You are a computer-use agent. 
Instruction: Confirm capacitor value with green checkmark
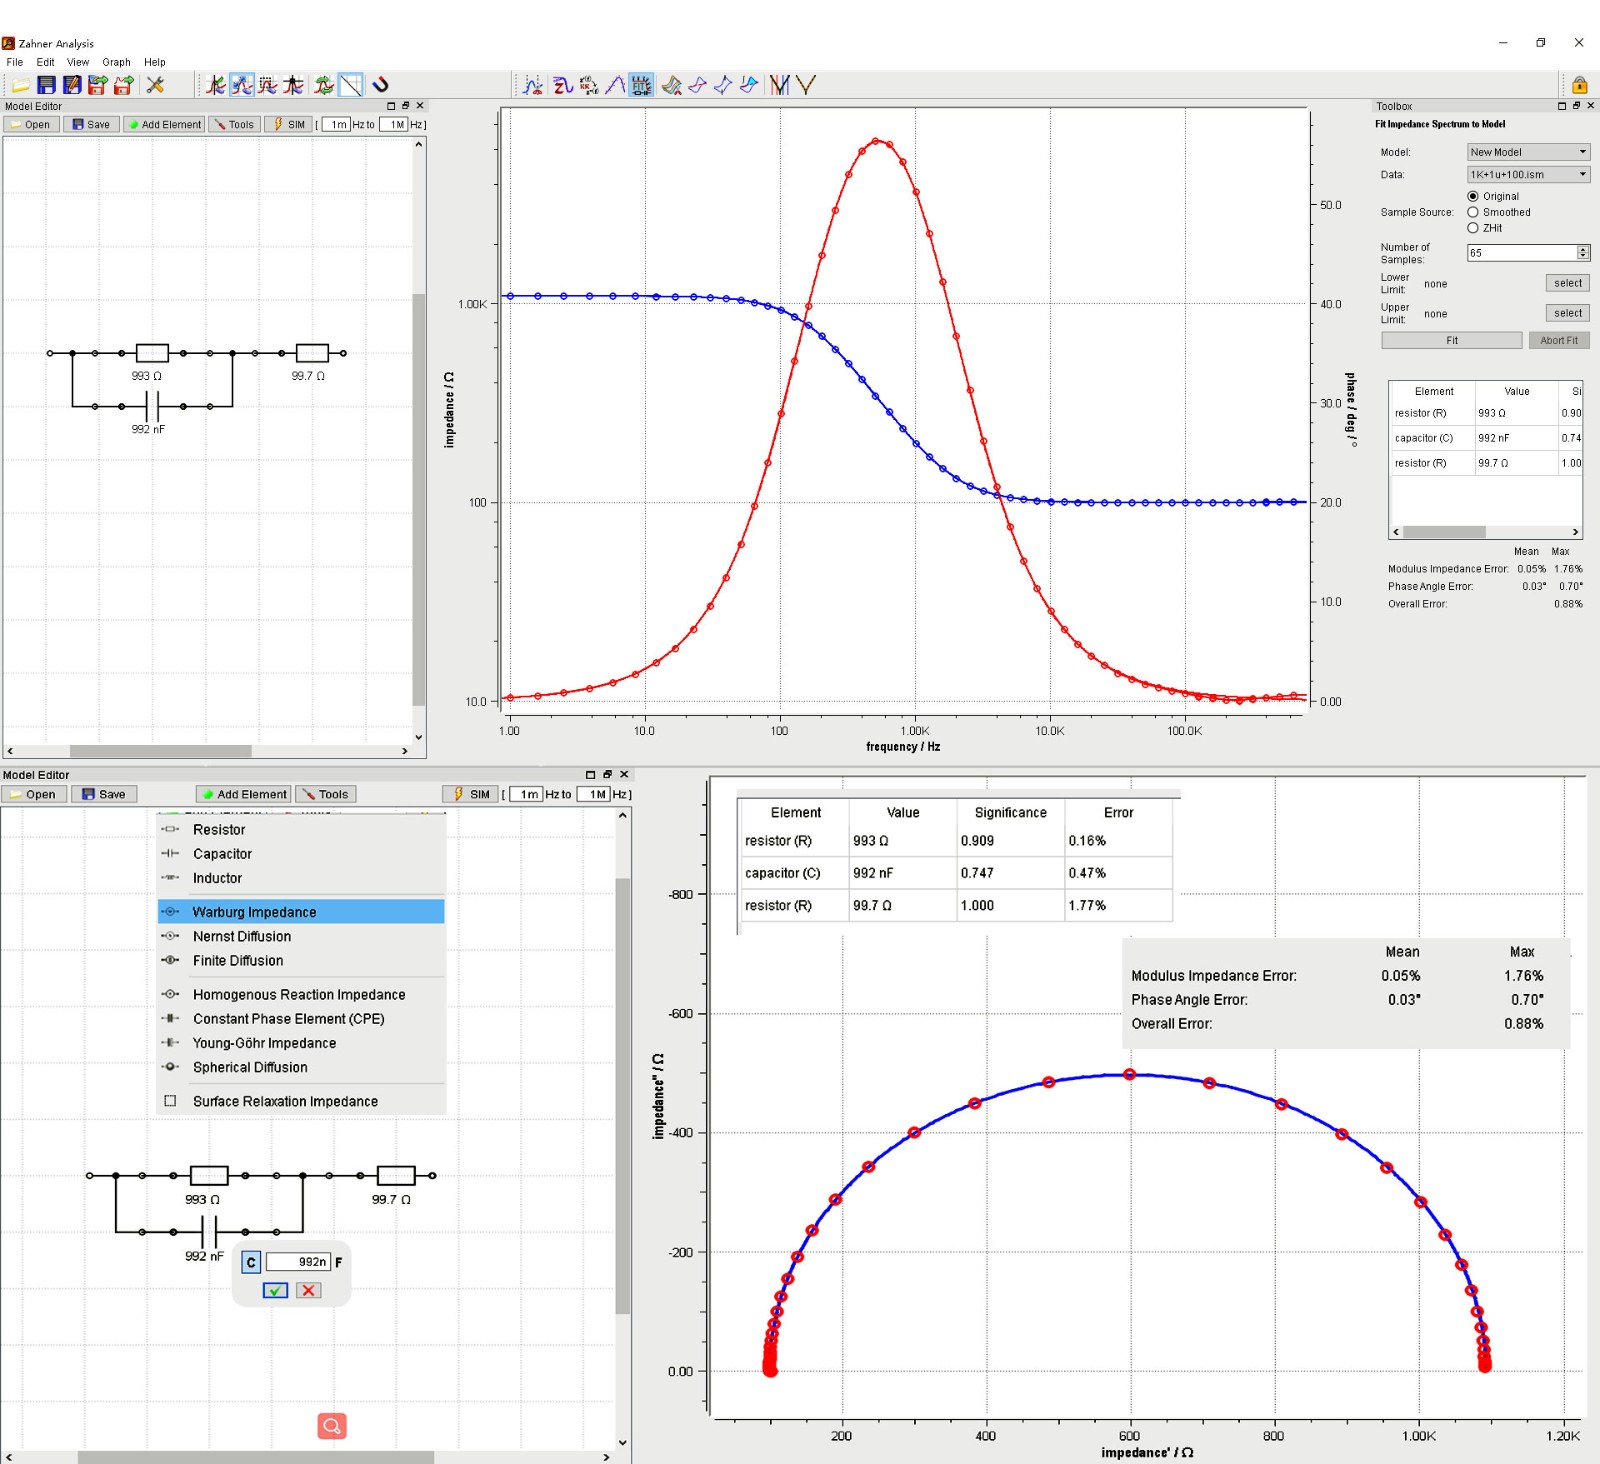tap(275, 1290)
